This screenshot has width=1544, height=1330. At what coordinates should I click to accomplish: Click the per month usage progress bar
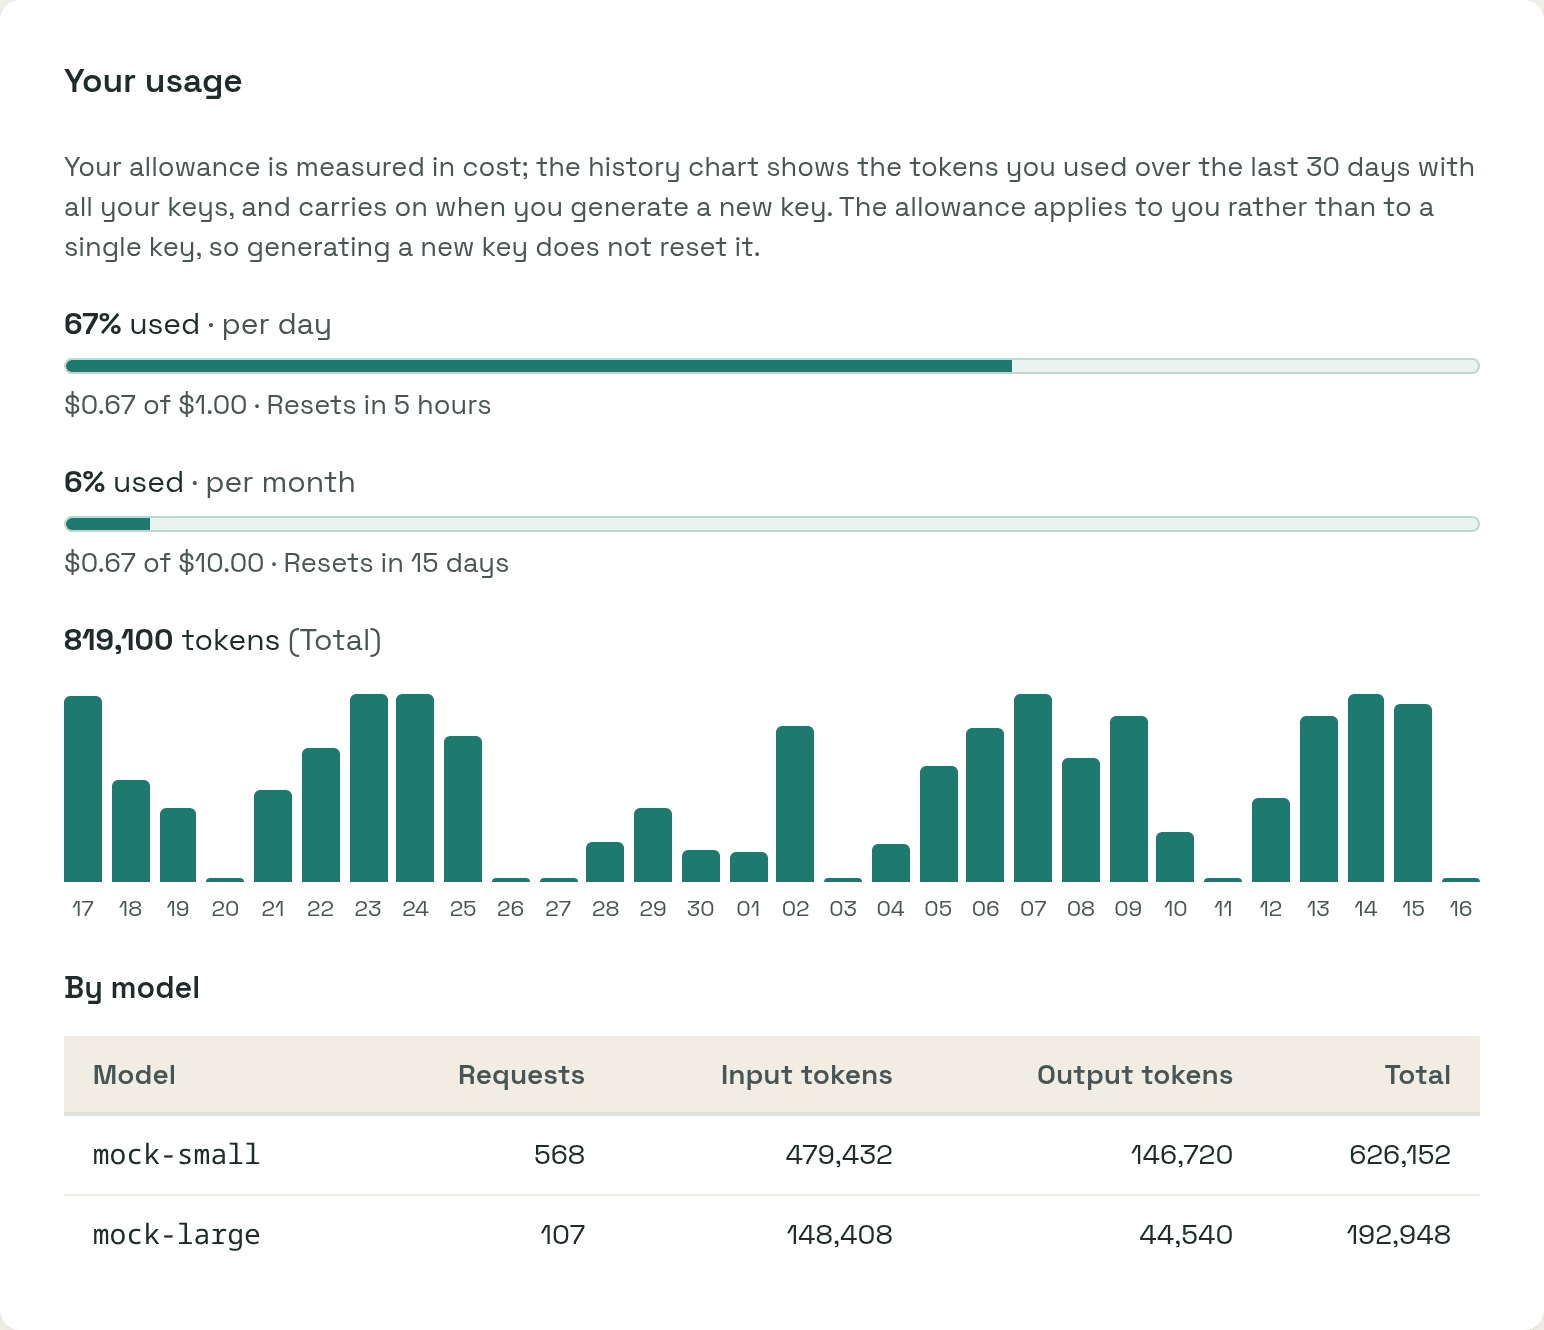click(x=772, y=524)
